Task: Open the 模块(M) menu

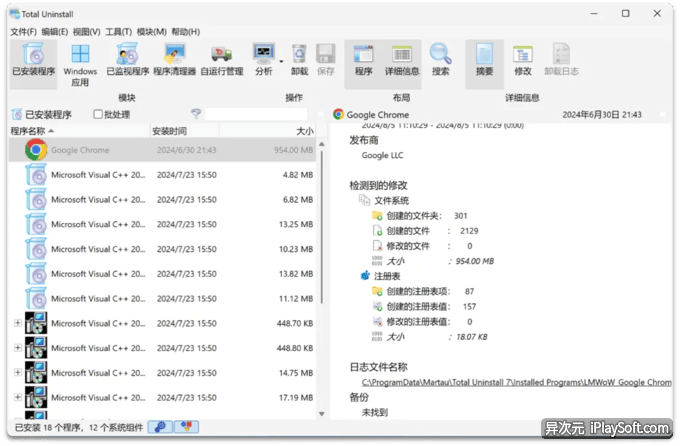Action: (151, 32)
